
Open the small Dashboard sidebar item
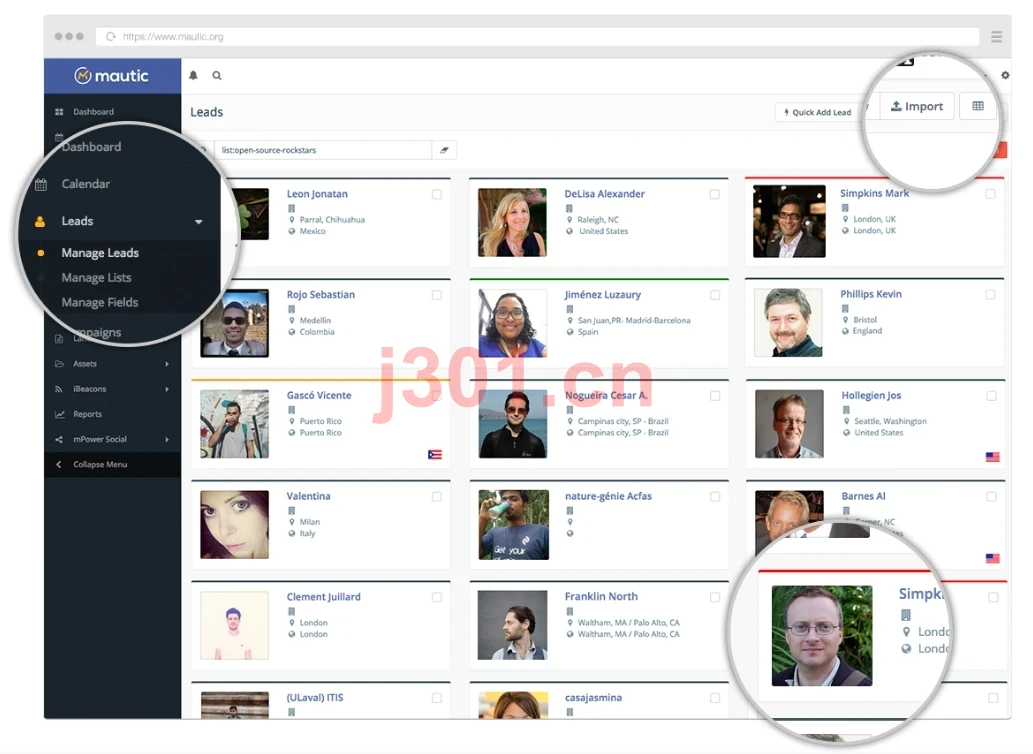94,112
